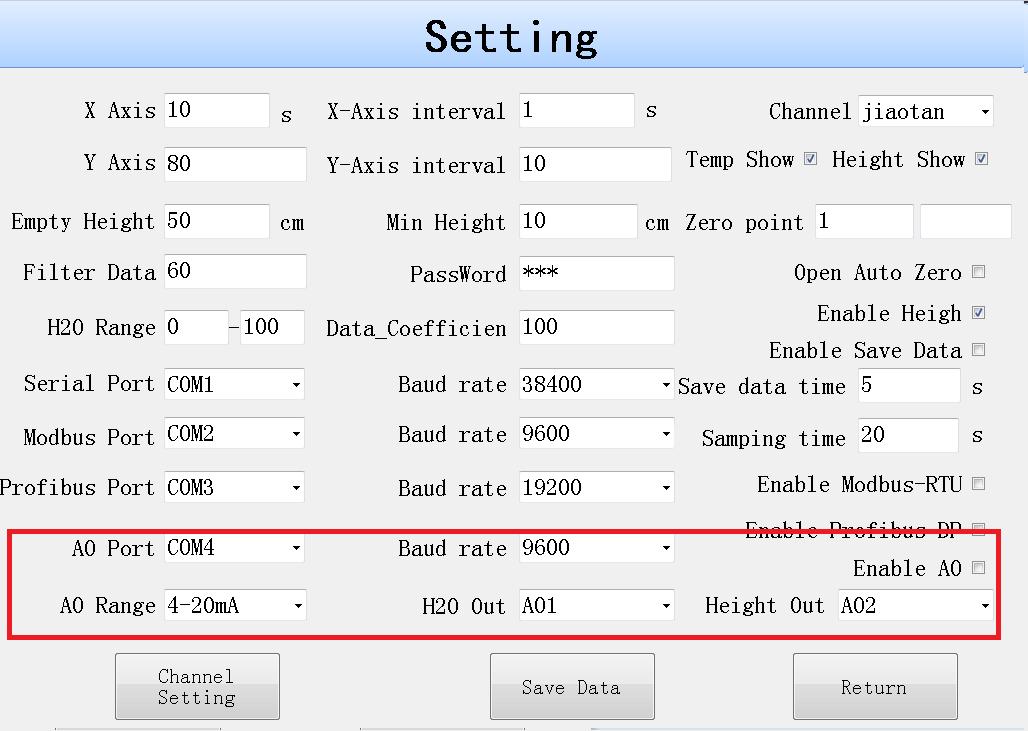
Task: Click the Return button
Action: (x=874, y=687)
